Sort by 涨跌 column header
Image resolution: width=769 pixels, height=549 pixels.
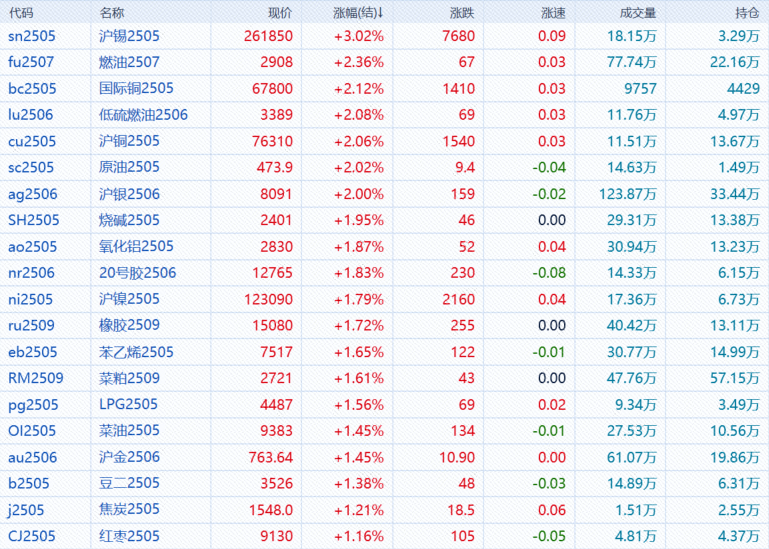[x=462, y=13]
